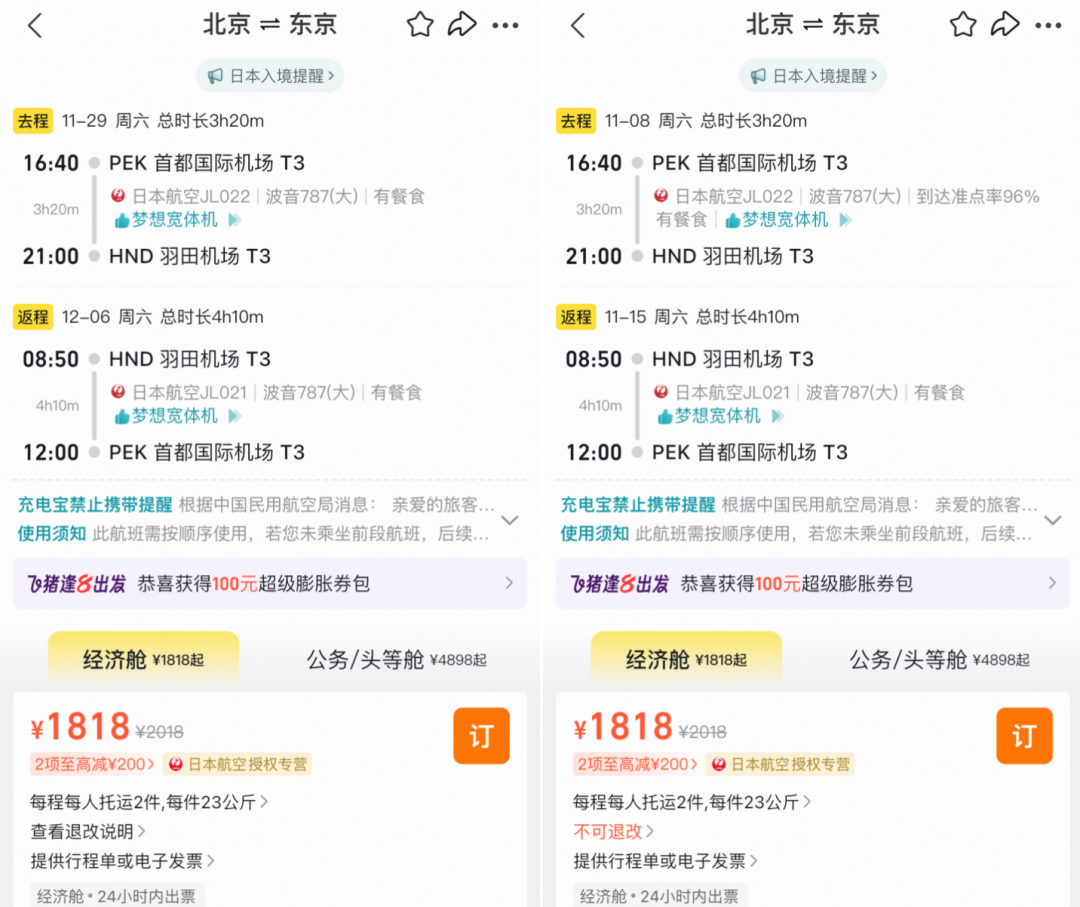Open 日本入境提醒 details via its chevron
This screenshot has width=1080, height=907.
pyautogui.click(x=333, y=75)
